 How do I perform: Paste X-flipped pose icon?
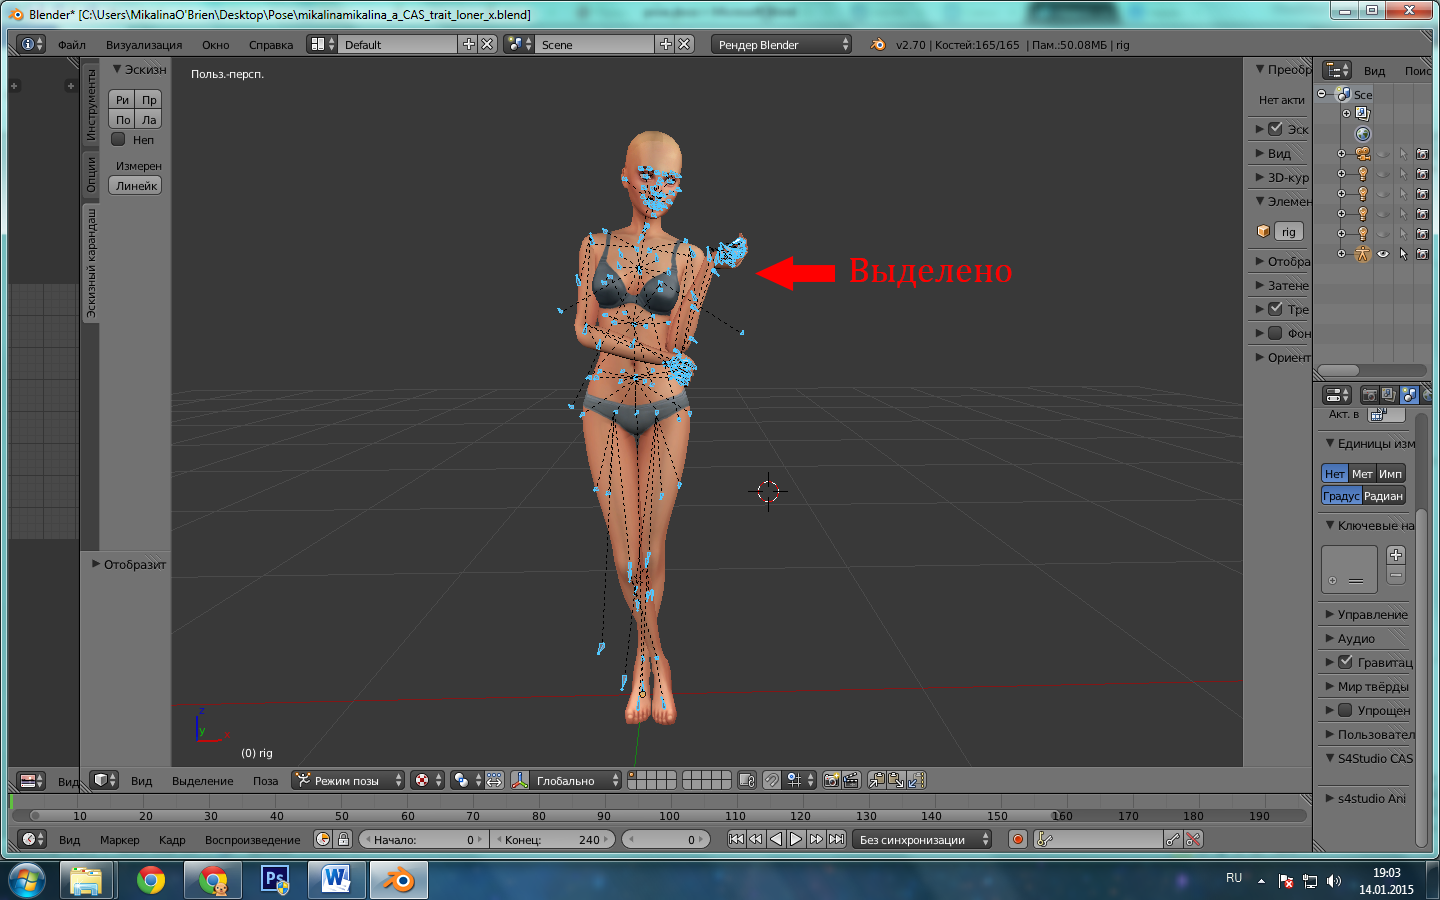(916, 780)
